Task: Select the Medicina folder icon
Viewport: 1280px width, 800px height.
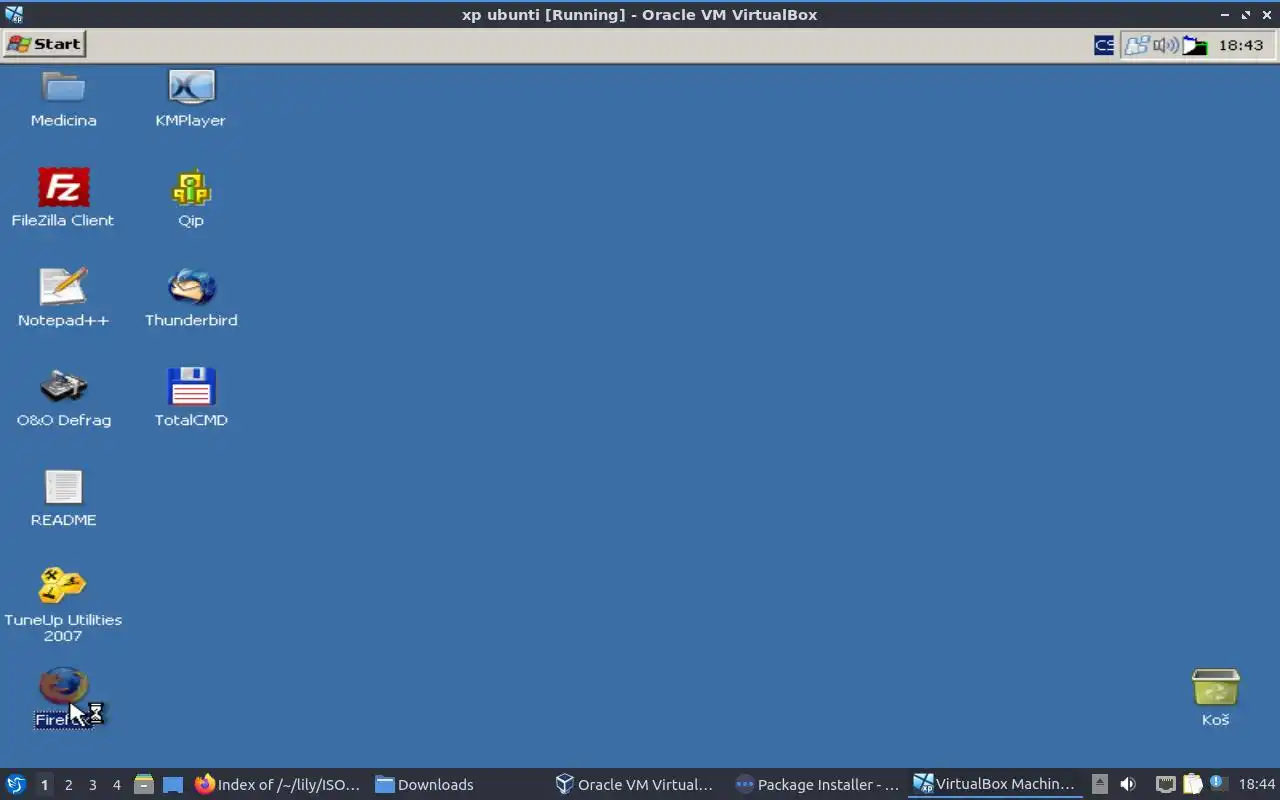Action: pyautogui.click(x=63, y=99)
